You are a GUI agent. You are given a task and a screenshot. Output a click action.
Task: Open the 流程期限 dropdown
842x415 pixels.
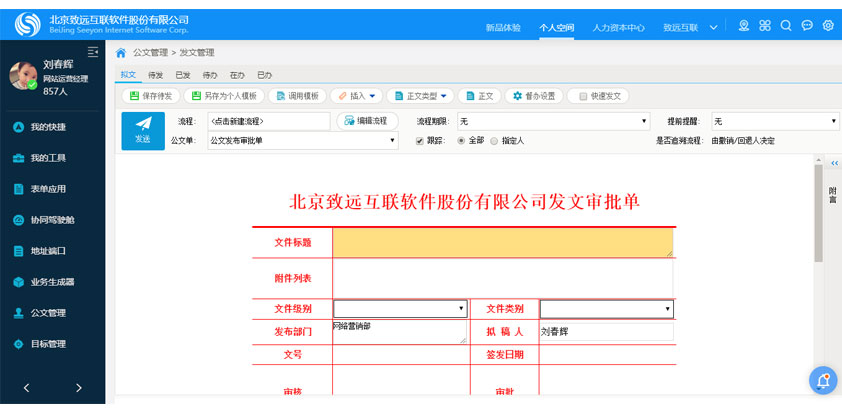click(554, 122)
